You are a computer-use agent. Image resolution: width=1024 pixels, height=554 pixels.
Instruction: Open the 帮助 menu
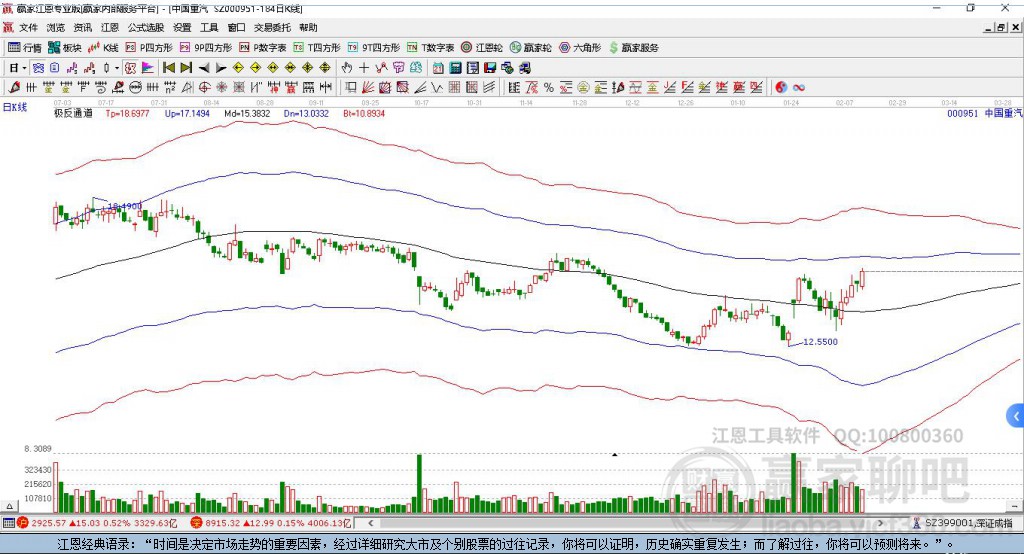[x=308, y=27]
